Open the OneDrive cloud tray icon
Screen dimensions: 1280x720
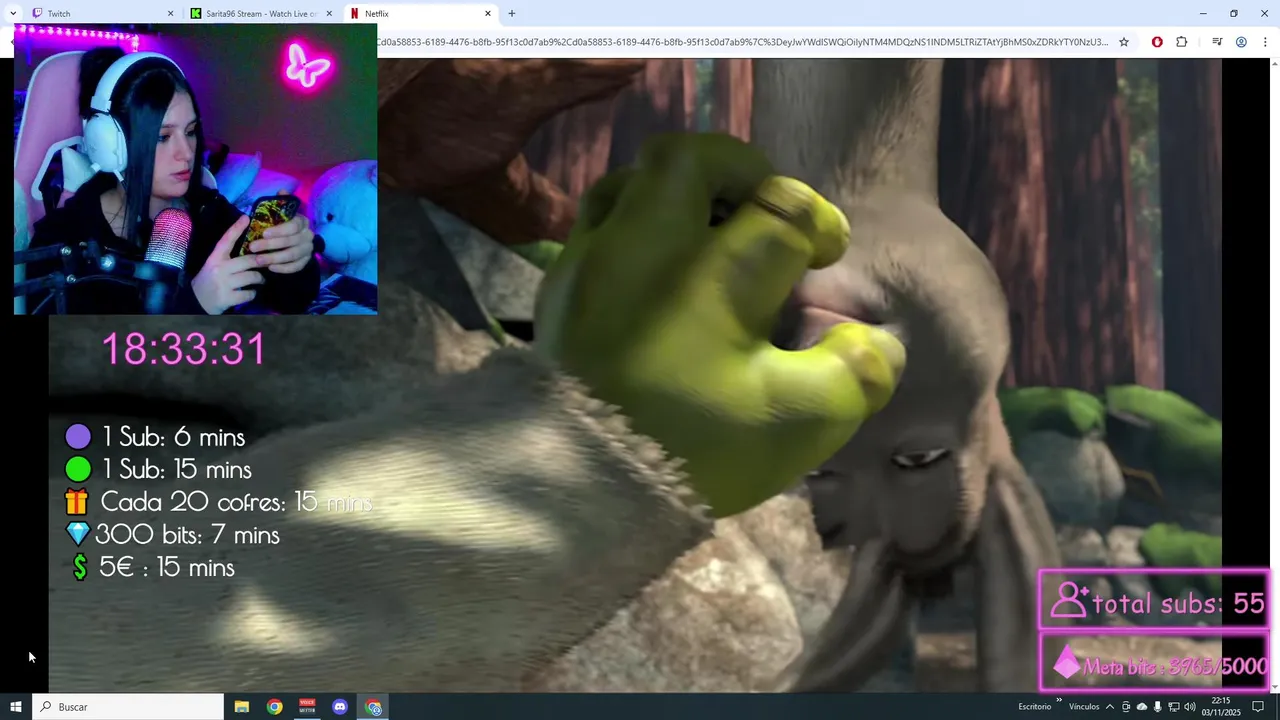click(1142, 707)
